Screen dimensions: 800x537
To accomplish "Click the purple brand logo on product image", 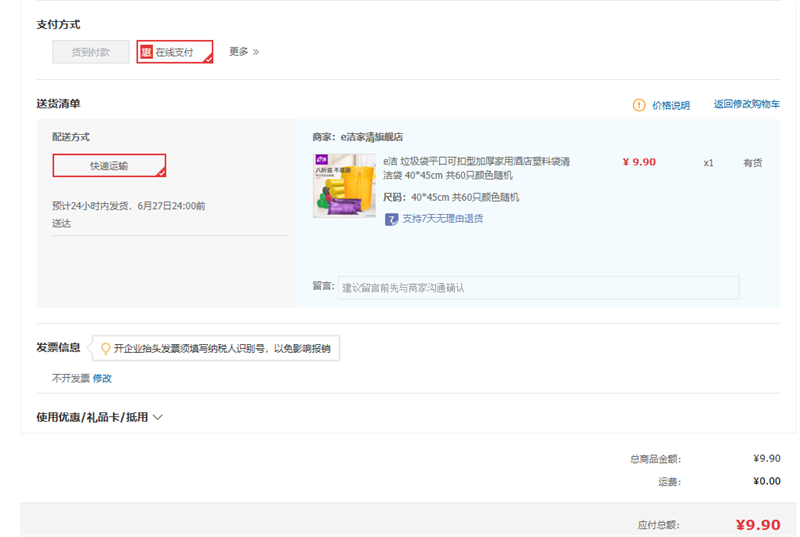I will tap(322, 159).
